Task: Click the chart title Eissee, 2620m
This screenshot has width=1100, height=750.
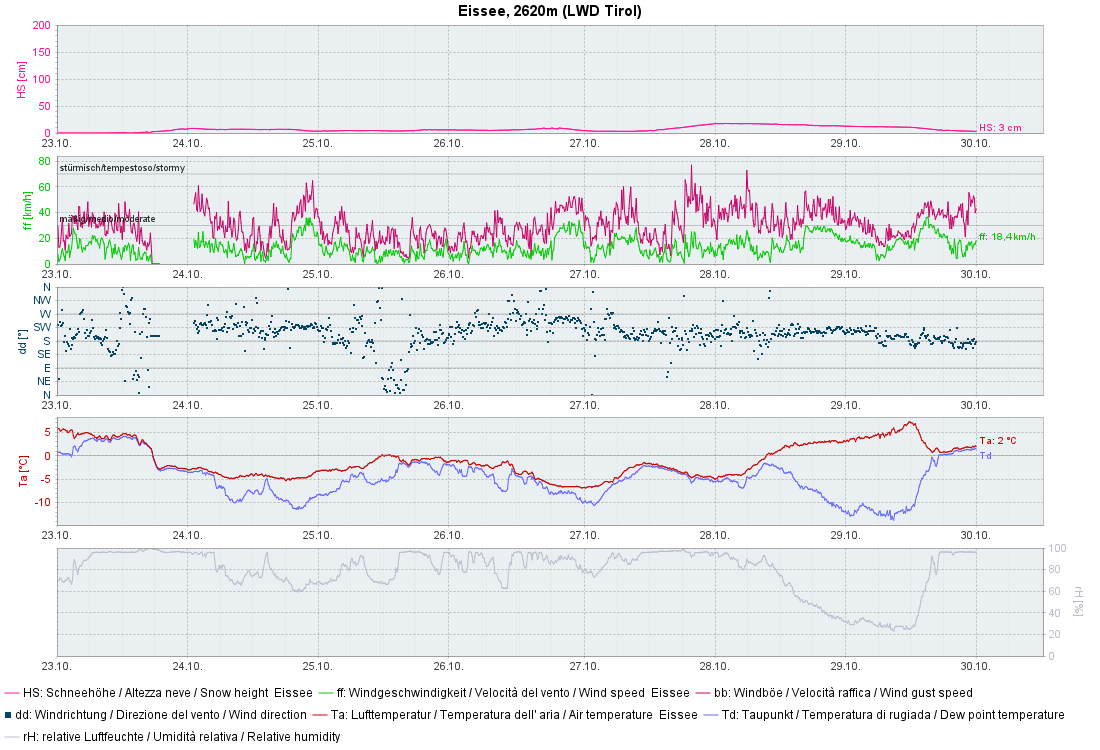Action: tap(549, 11)
